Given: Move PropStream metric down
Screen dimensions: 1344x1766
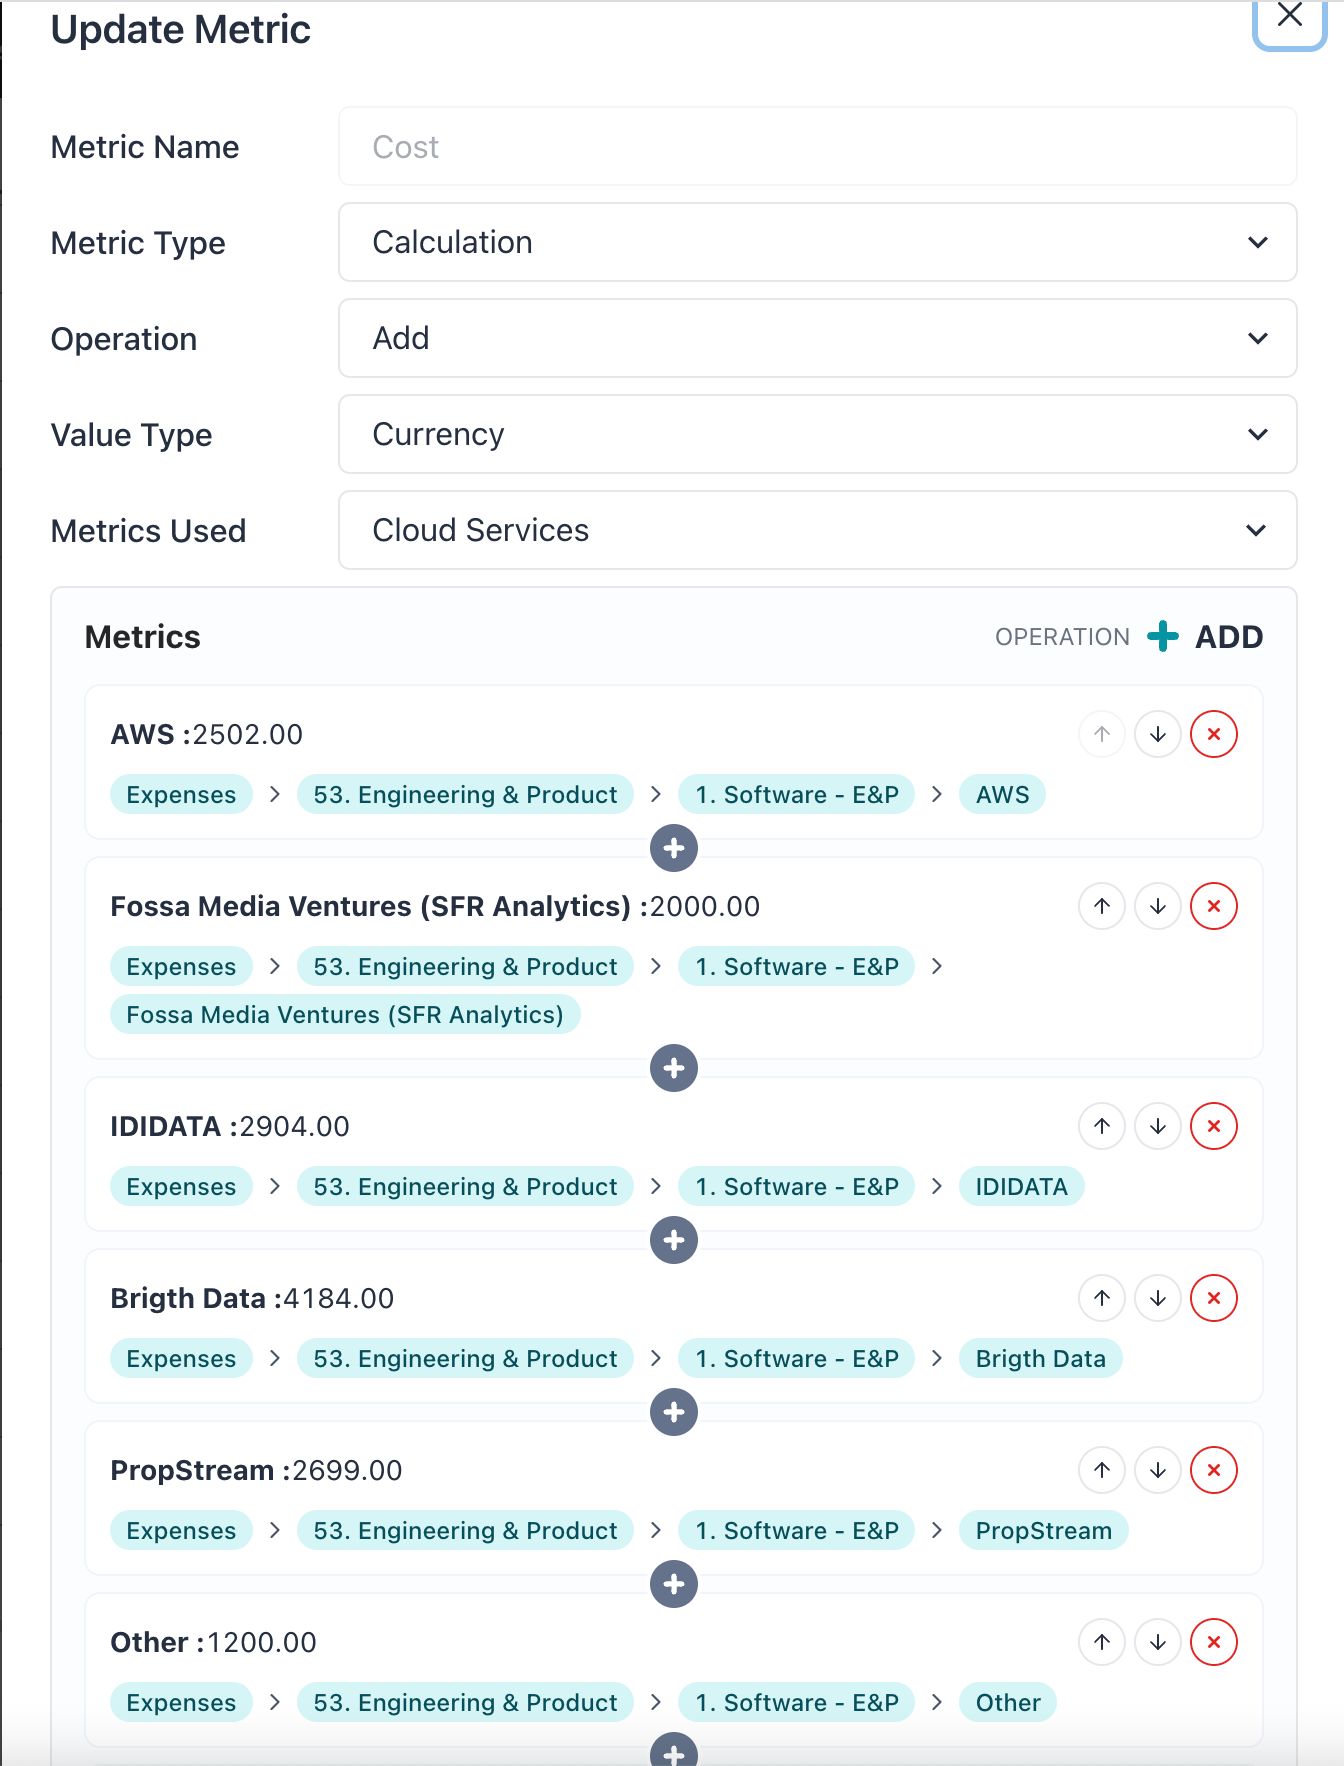Looking at the screenshot, I should [1158, 1470].
